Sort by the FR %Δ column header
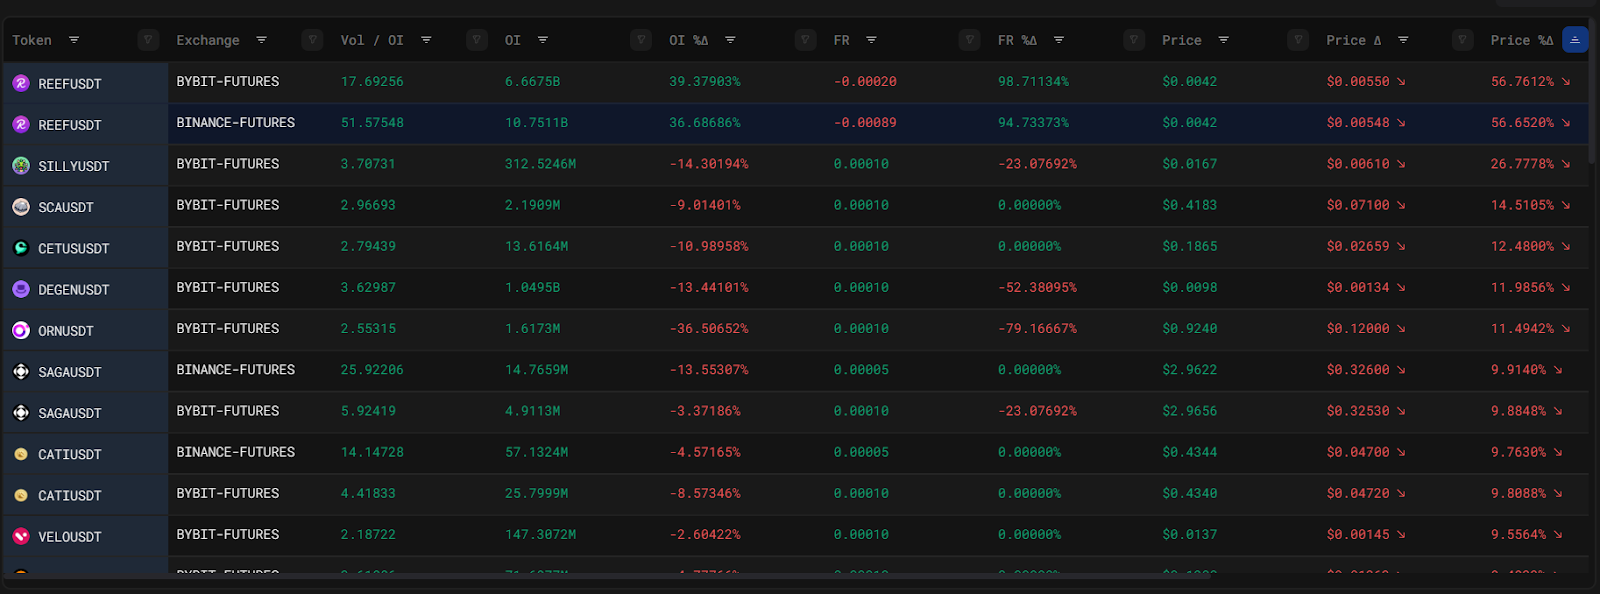This screenshot has width=1600, height=594. [x=1017, y=40]
